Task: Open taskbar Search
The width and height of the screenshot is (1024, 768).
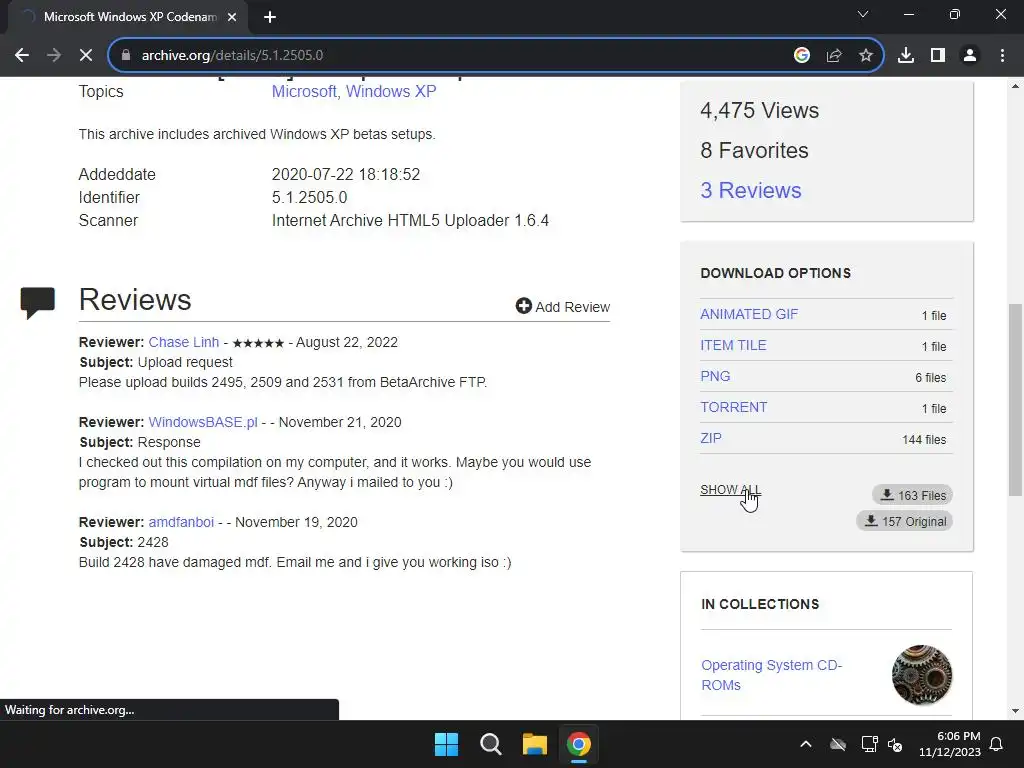Action: click(x=490, y=744)
